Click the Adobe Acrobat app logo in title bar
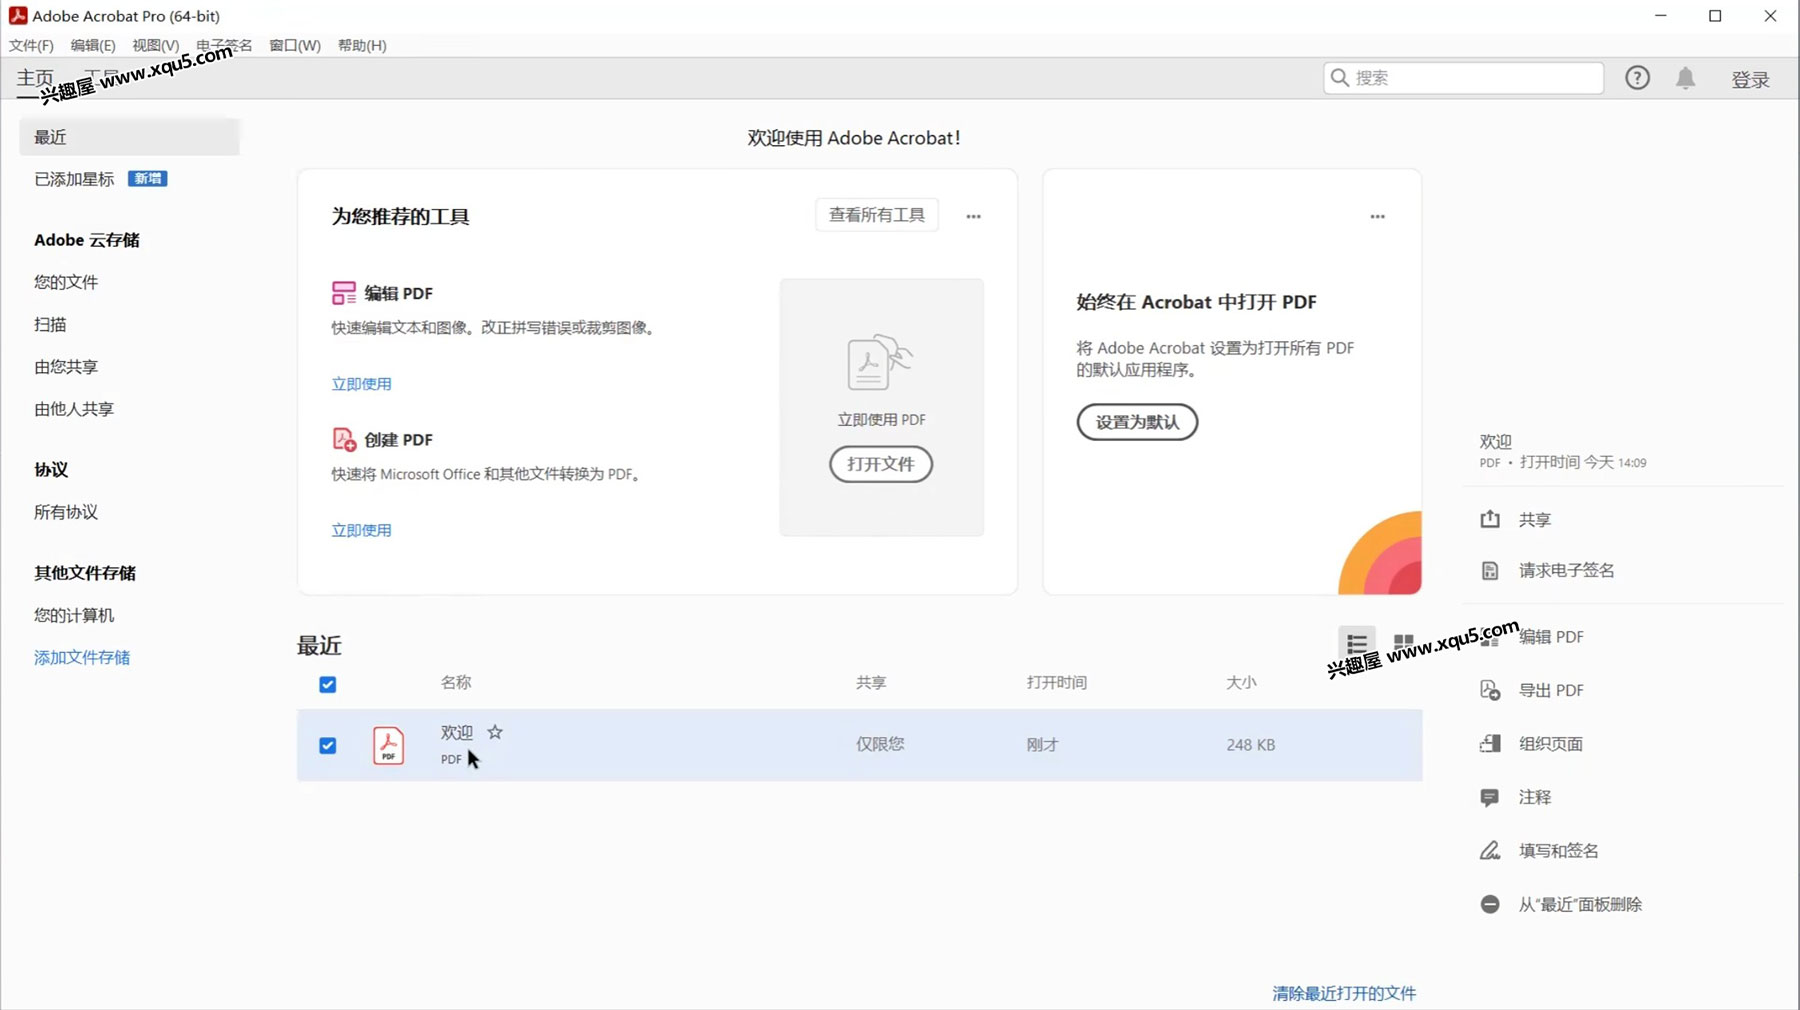This screenshot has height=1010, width=1800. 18,16
